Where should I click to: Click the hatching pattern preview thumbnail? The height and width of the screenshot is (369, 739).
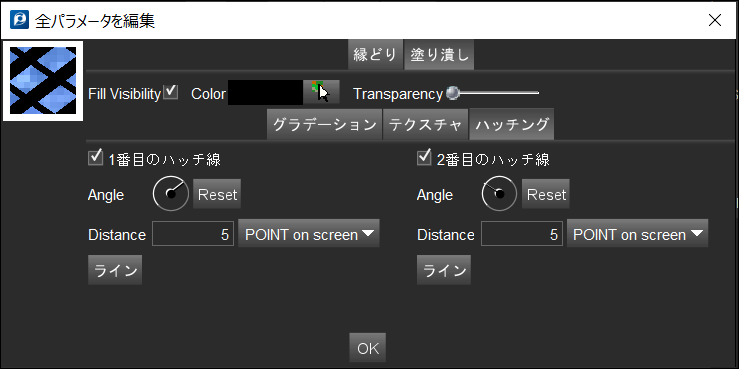pos(43,81)
